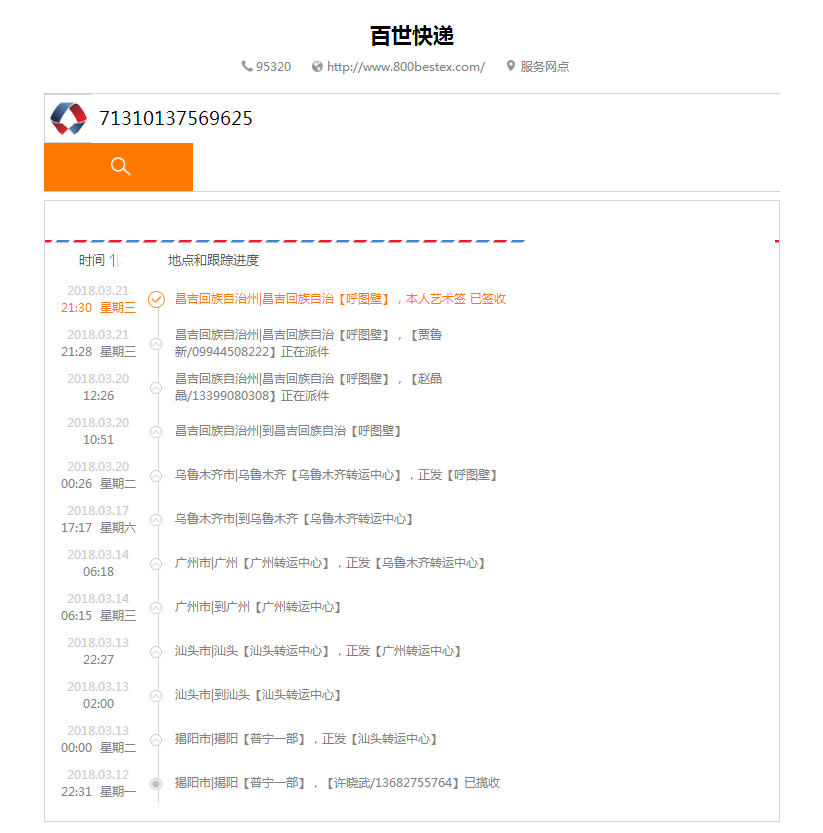Click the phone icon beside 95320

[247, 66]
